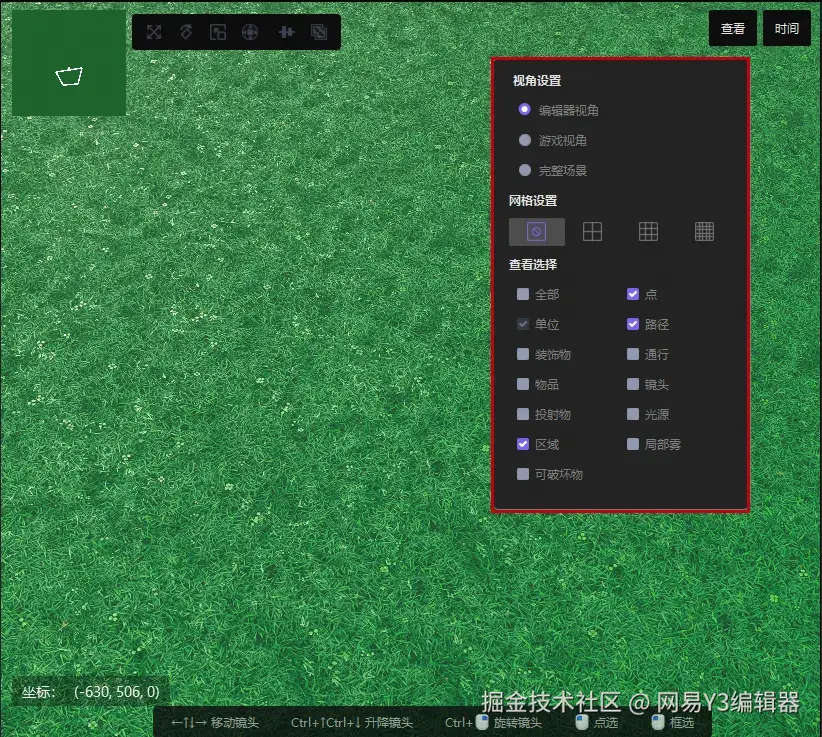Click the circular directional pad tool icon
Viewport: 822px width, 737px height.
(250, 32)
